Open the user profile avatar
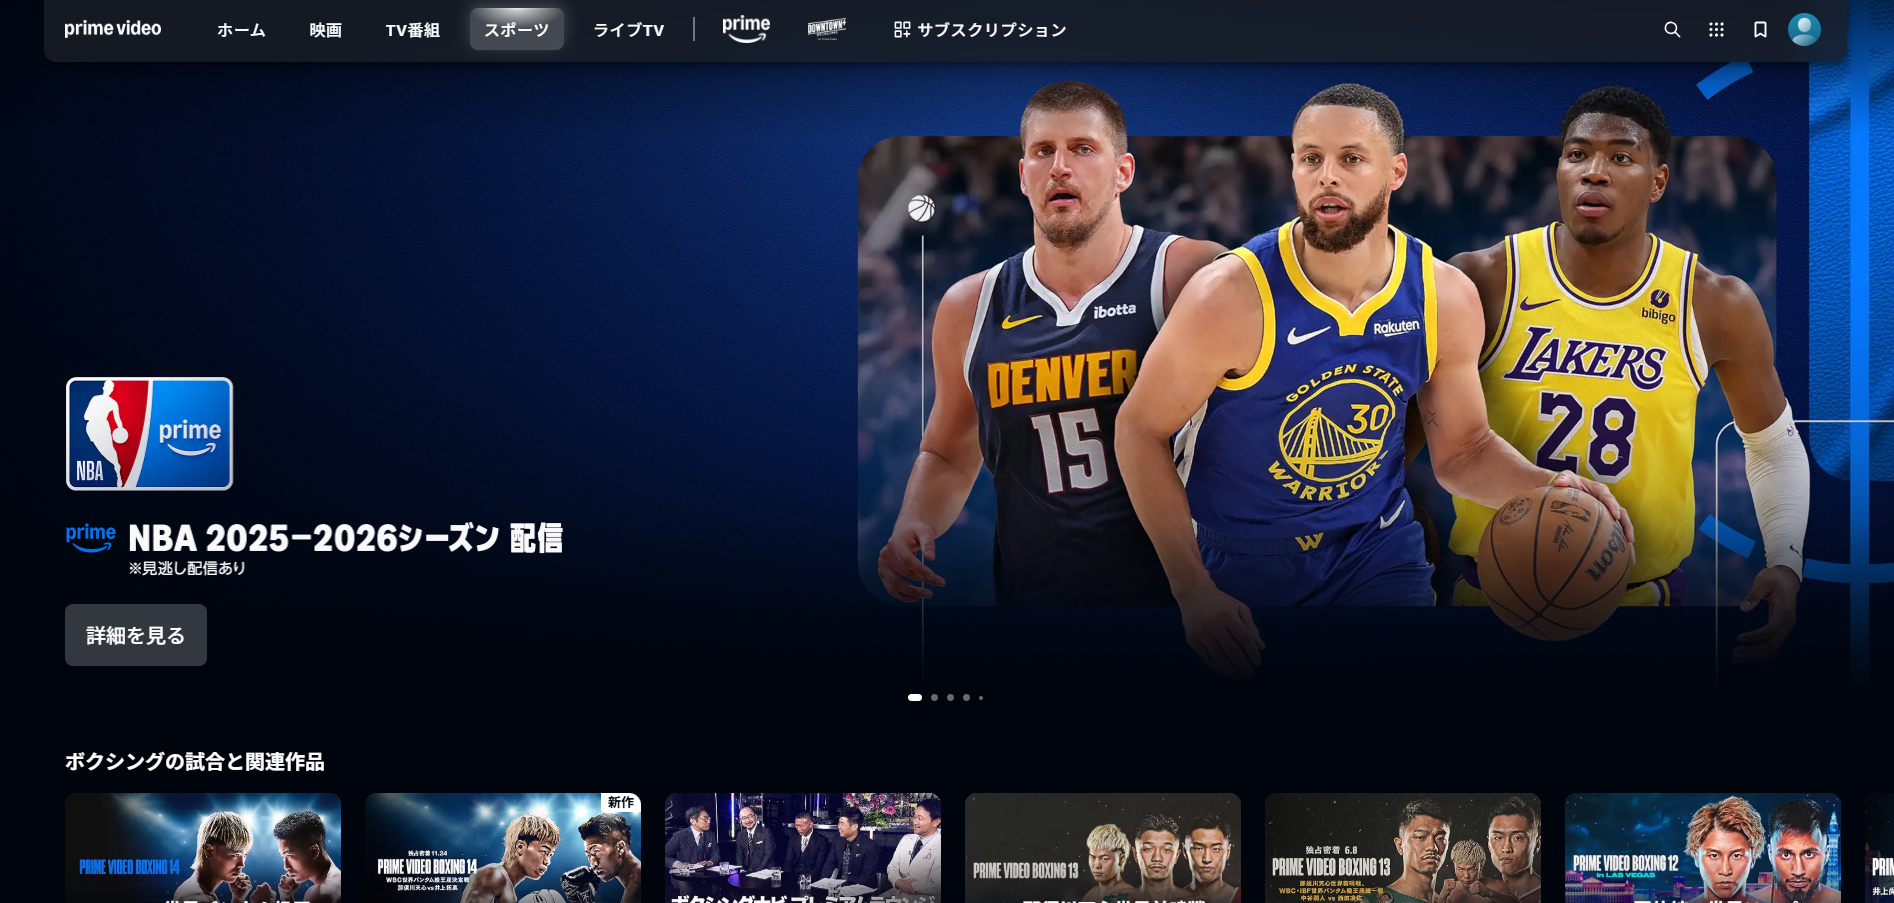The image size is (1894, 903). (x=1804, y=30)
